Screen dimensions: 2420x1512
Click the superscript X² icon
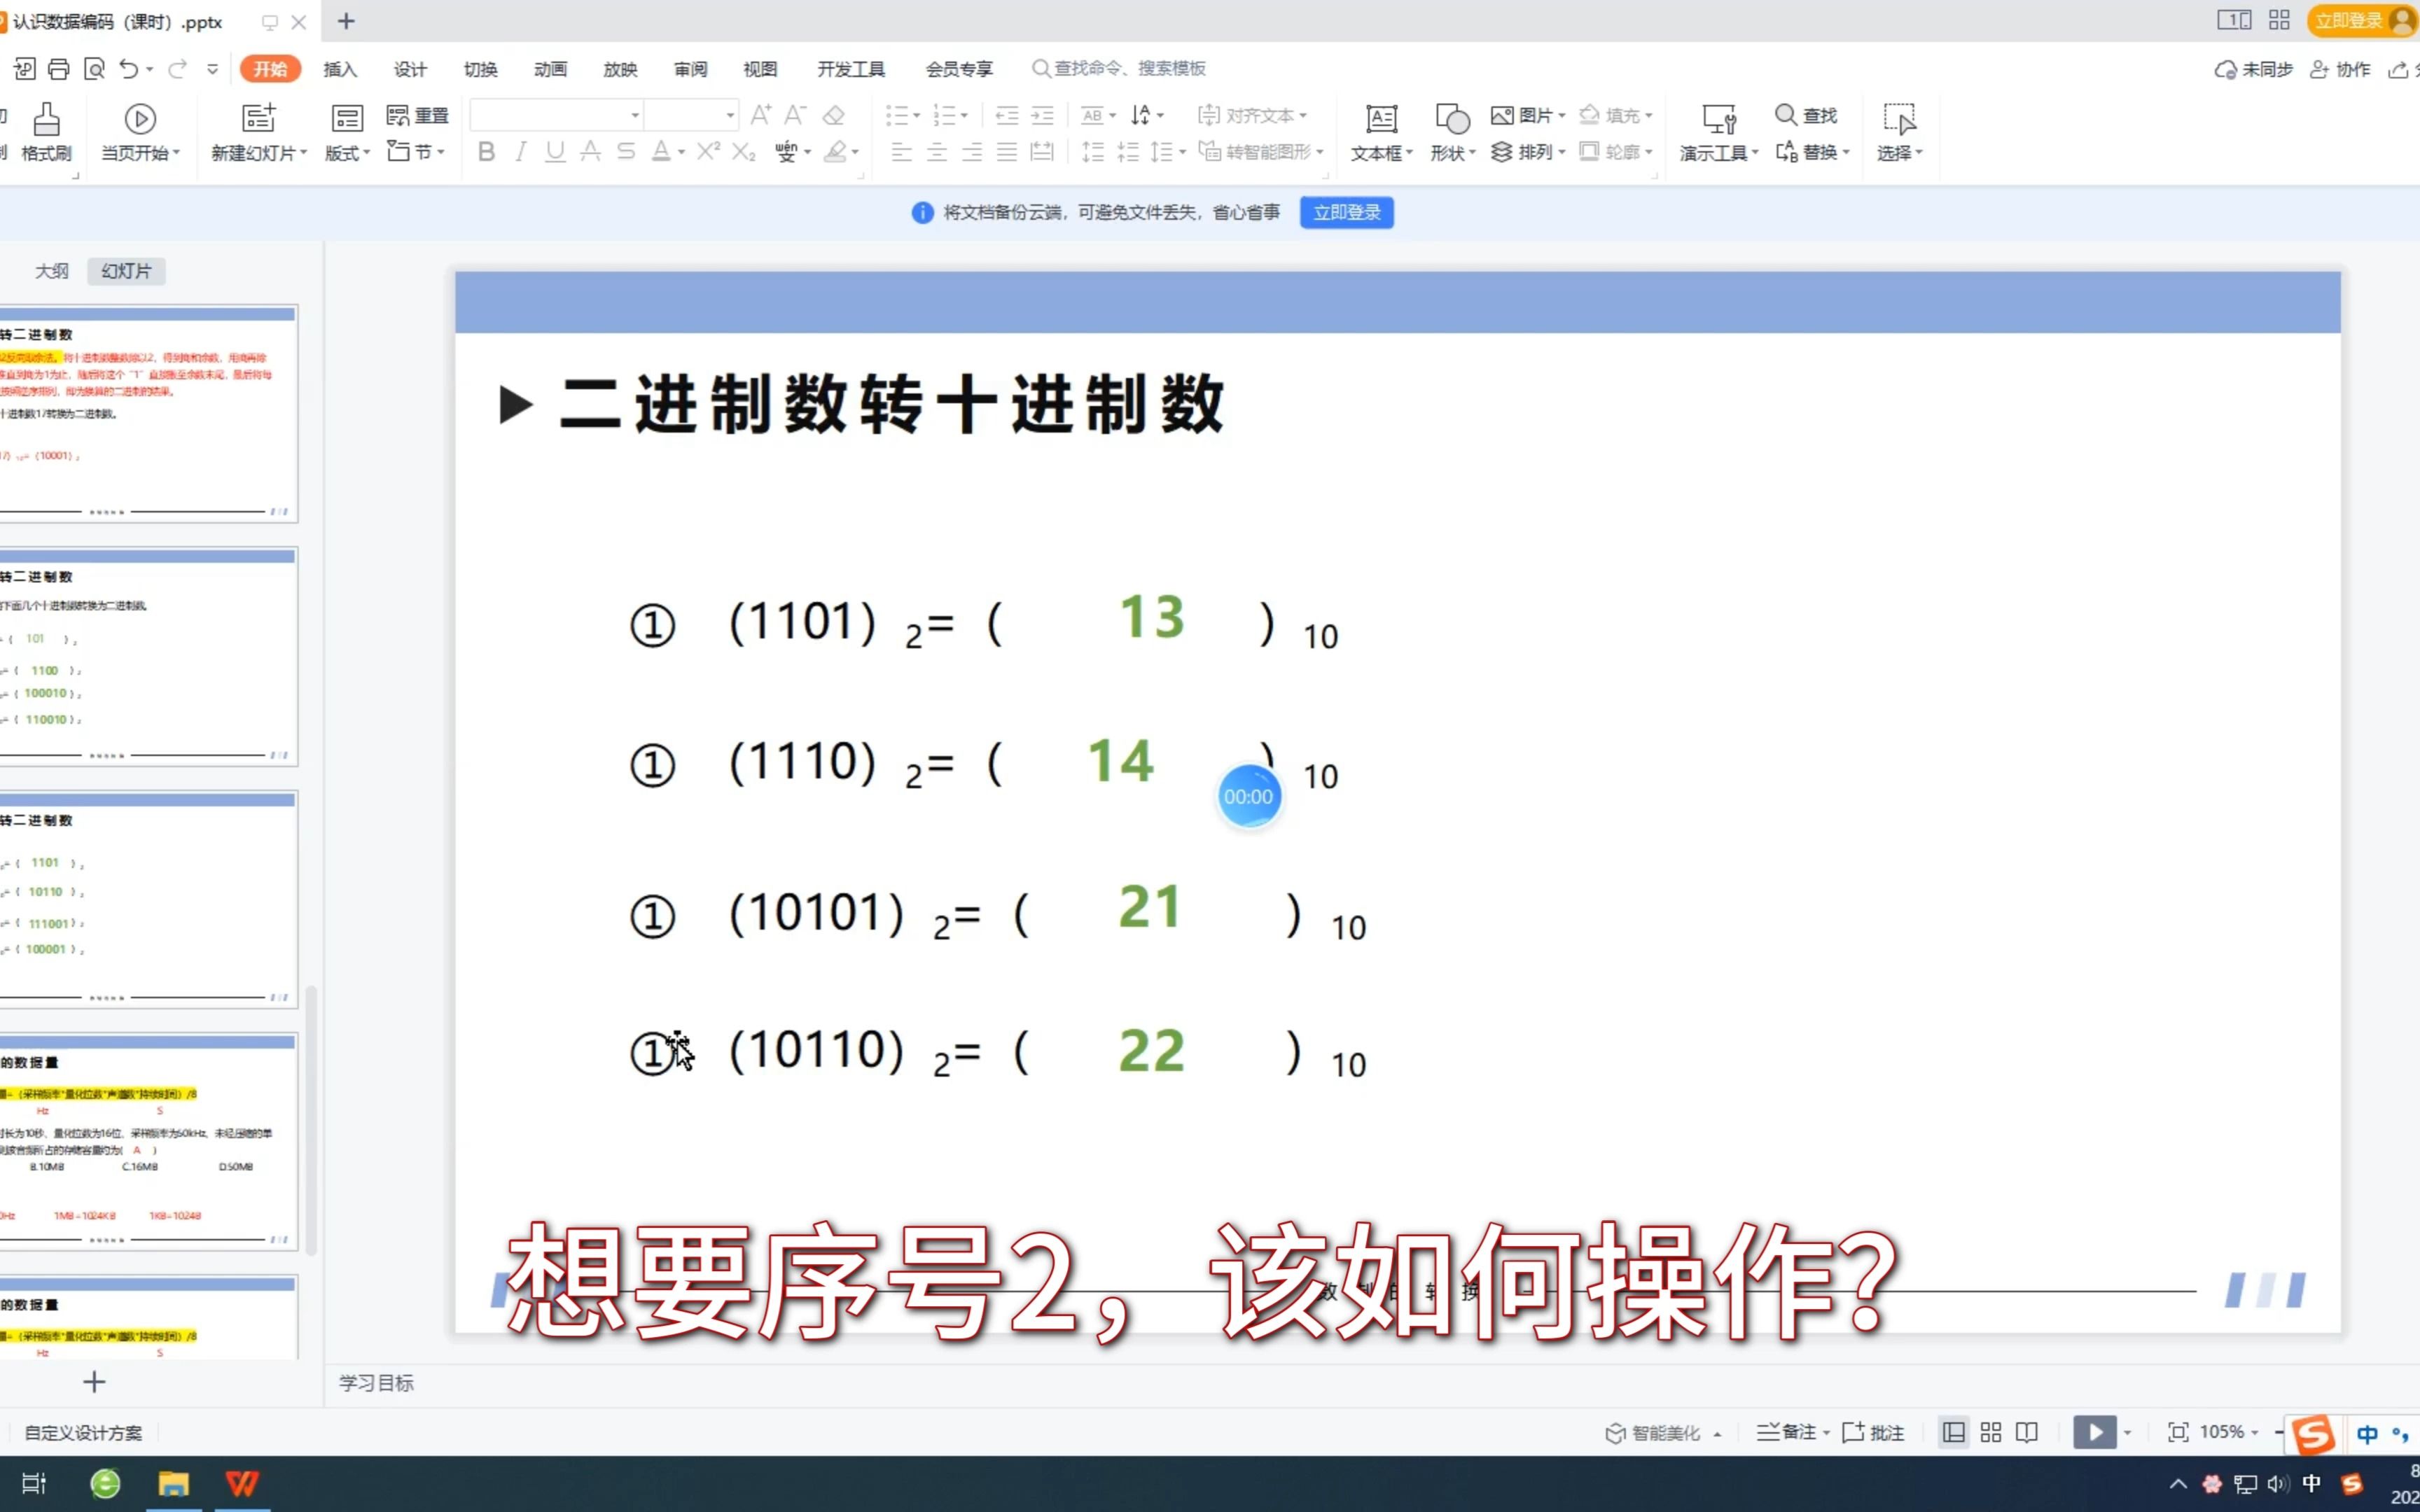pyautogui.click(x=708, y=151)
